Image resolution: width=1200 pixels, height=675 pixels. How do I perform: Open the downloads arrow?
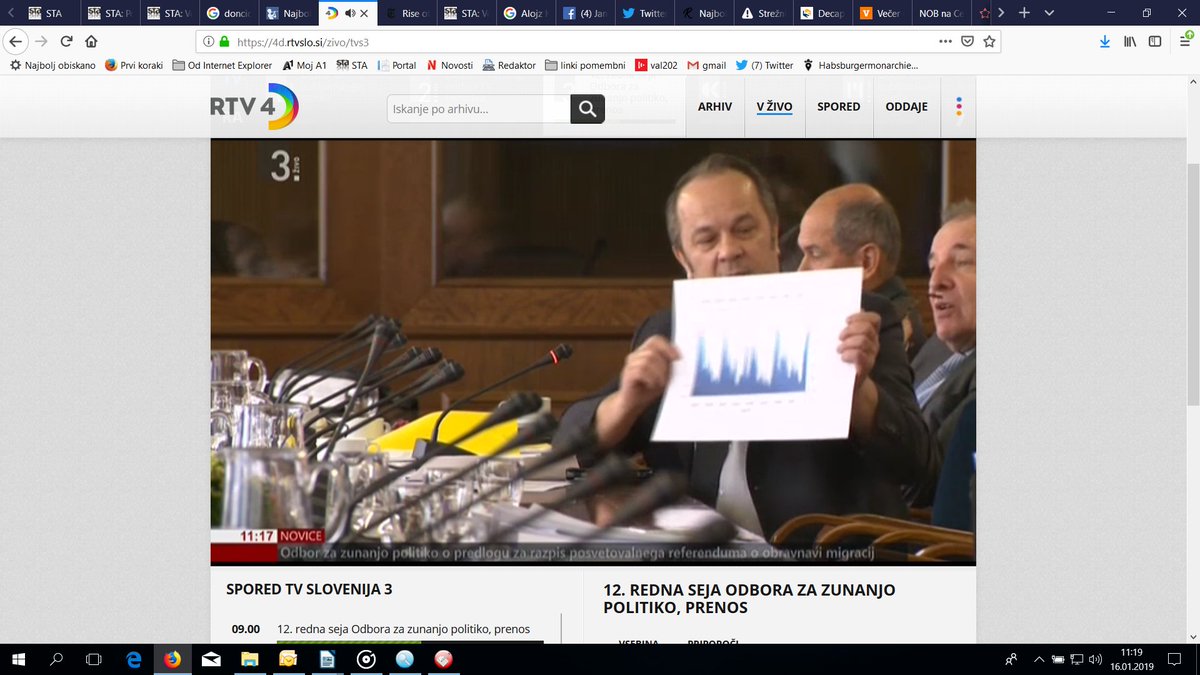[1104, 41]
